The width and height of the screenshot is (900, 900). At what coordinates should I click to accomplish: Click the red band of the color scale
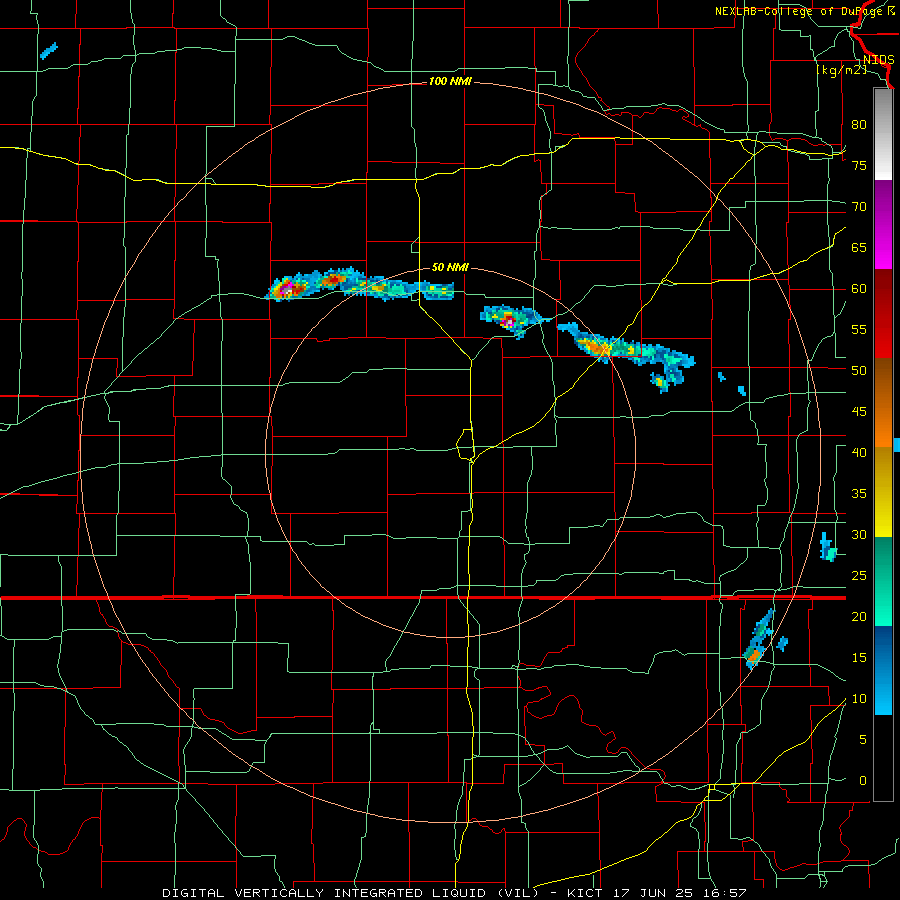[x=883, y=314]
